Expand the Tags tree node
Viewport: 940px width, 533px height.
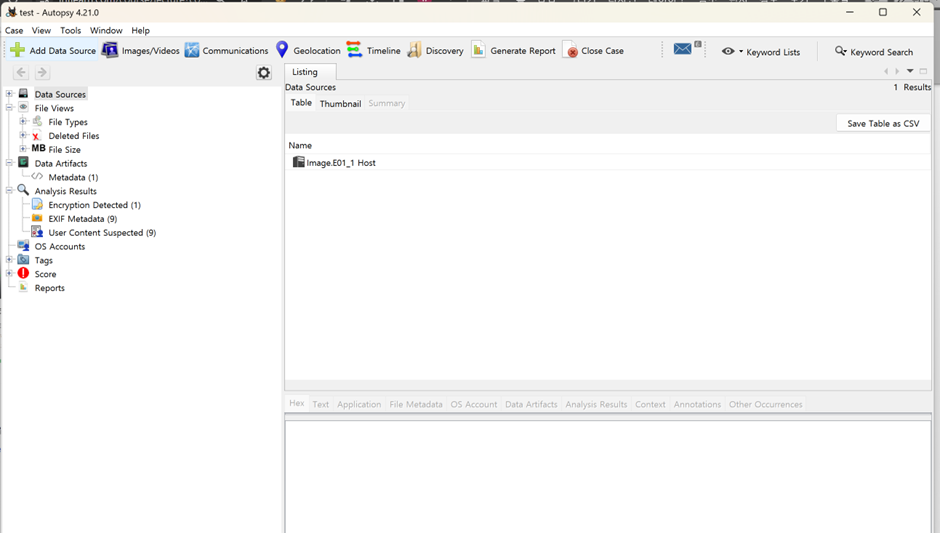click(x=10, y=260)
